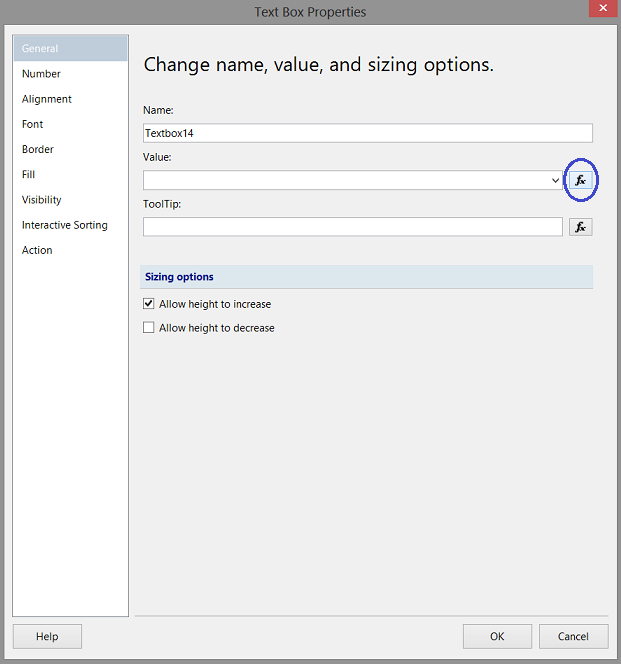Viewport: 621px width, 664px height.
Task: Switch to the Action page
Action: [37, 250]
